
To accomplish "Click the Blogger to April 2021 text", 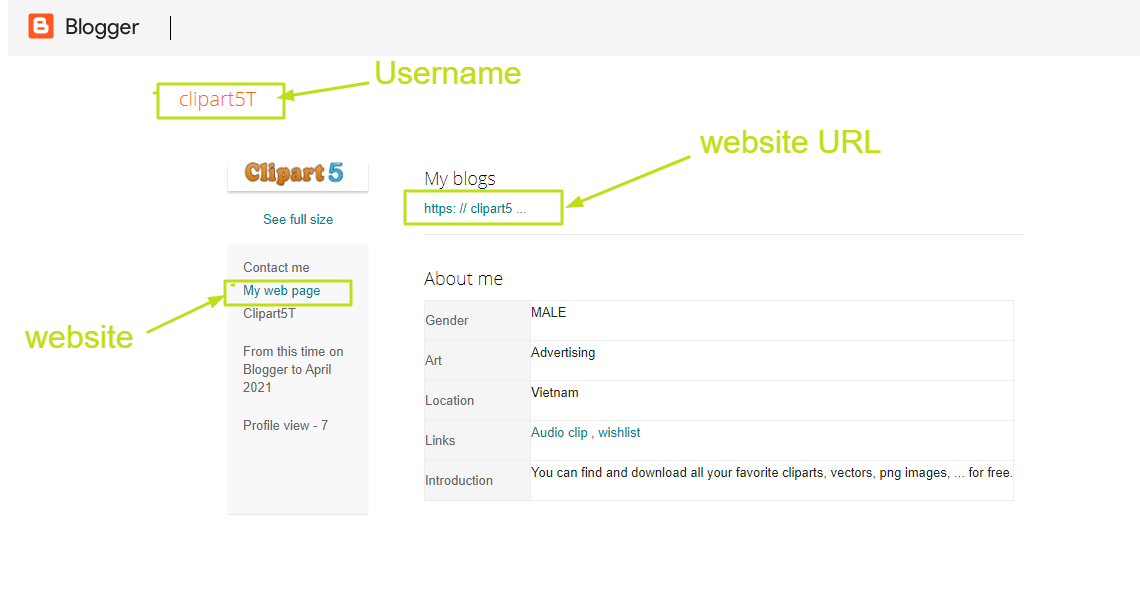I will [x=287, y=378].
